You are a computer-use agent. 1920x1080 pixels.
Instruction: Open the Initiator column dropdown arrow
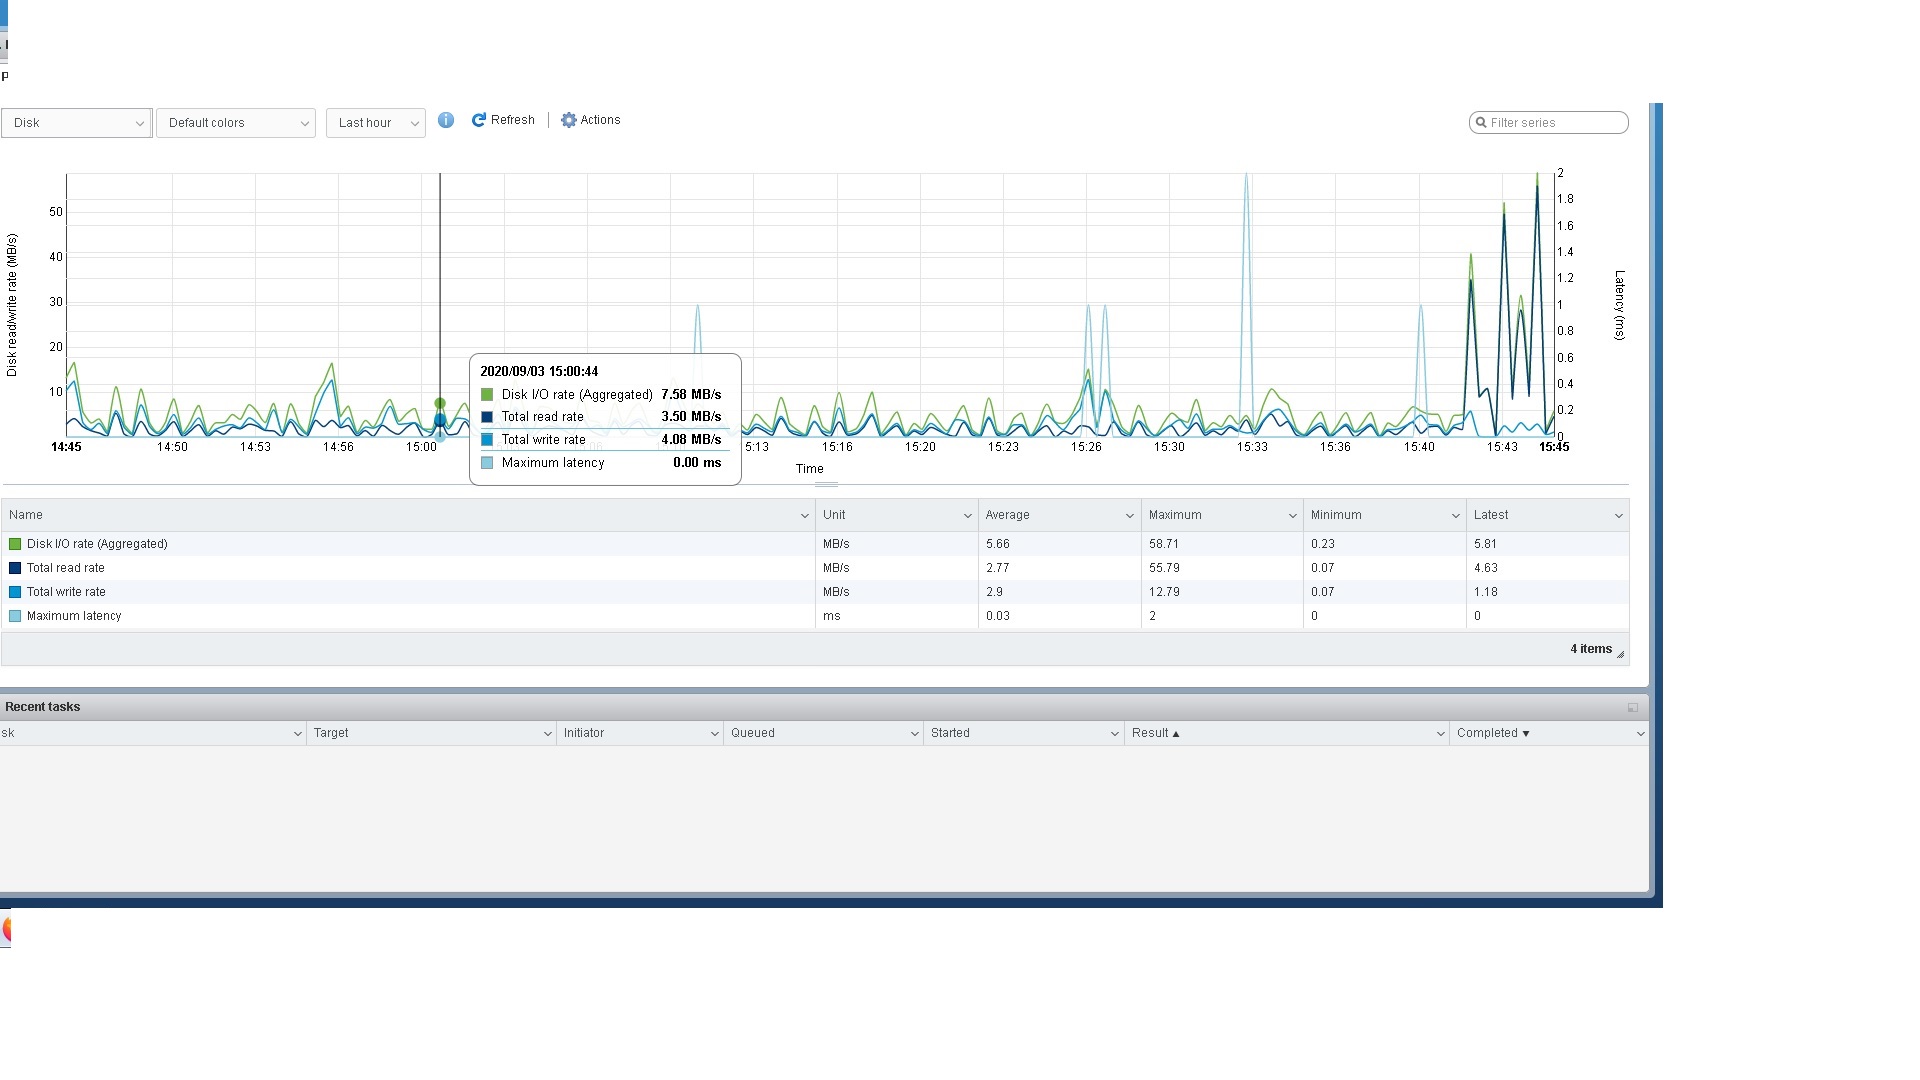(x=714, y=734)
